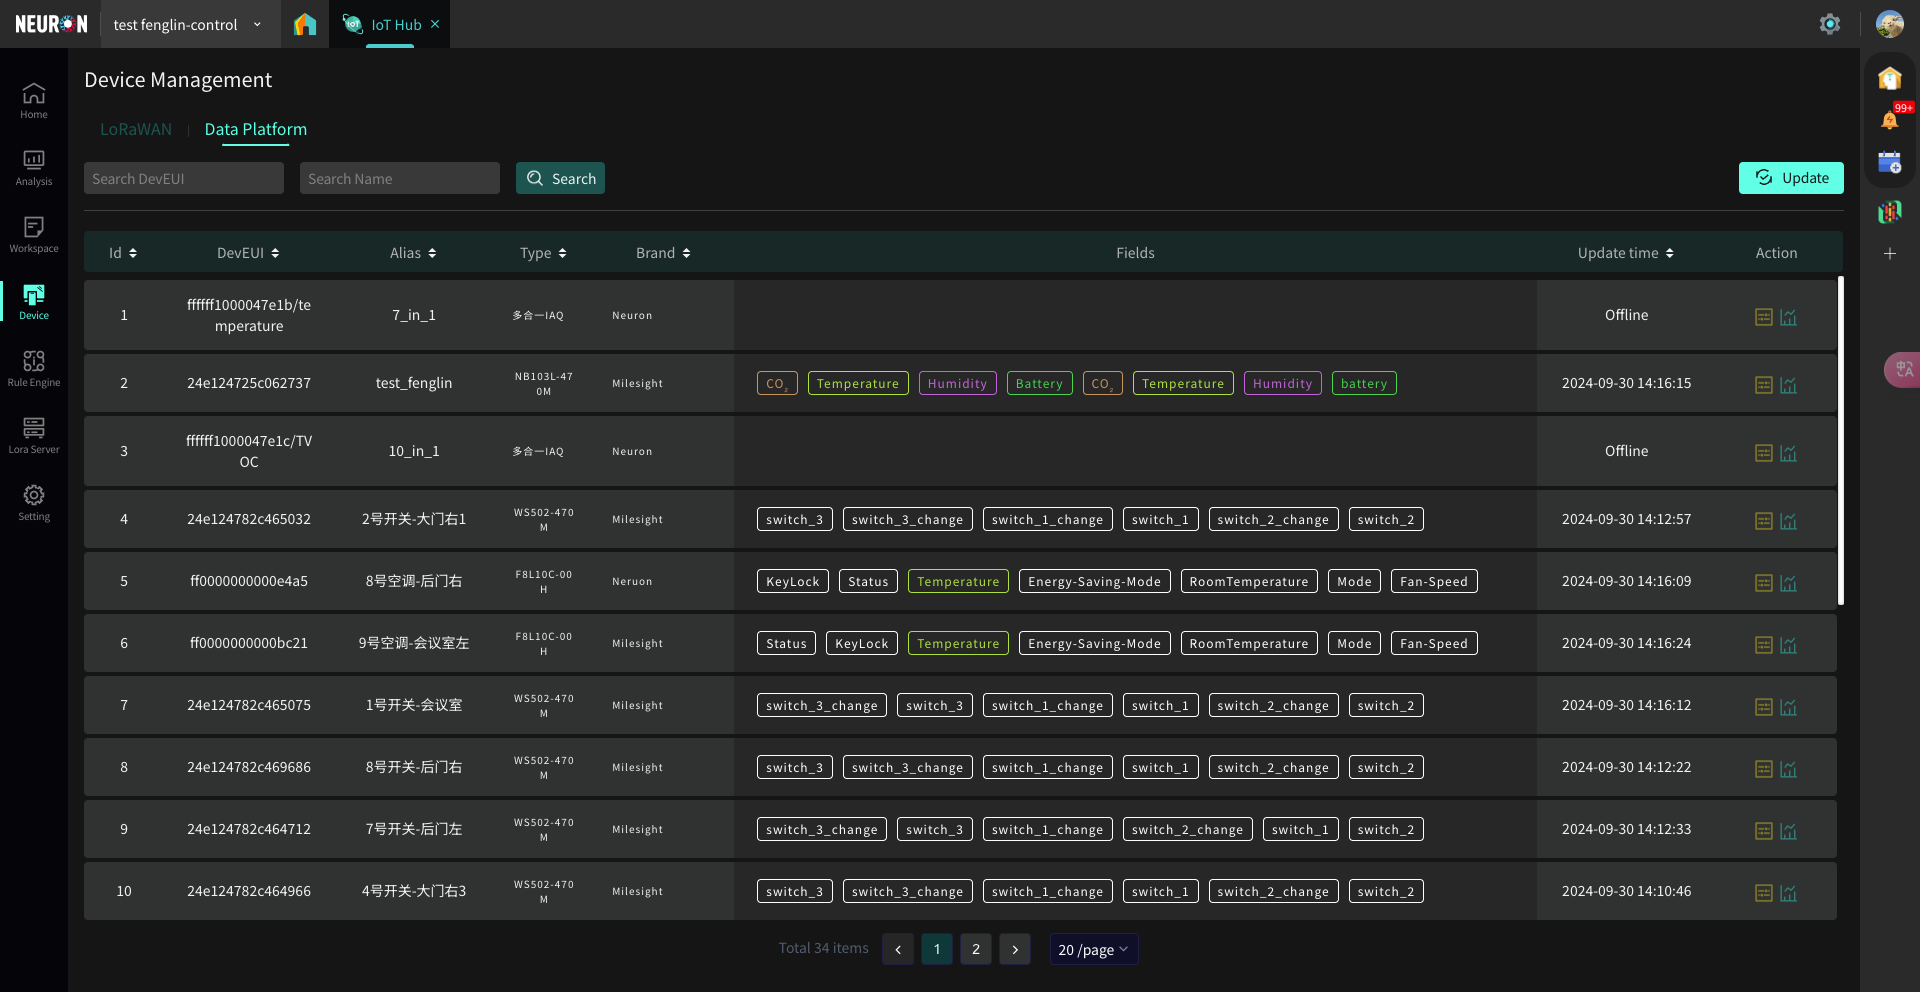Focus the Search DevEUI input field
Screen dimensions: 1920x992
coord(184,178)
